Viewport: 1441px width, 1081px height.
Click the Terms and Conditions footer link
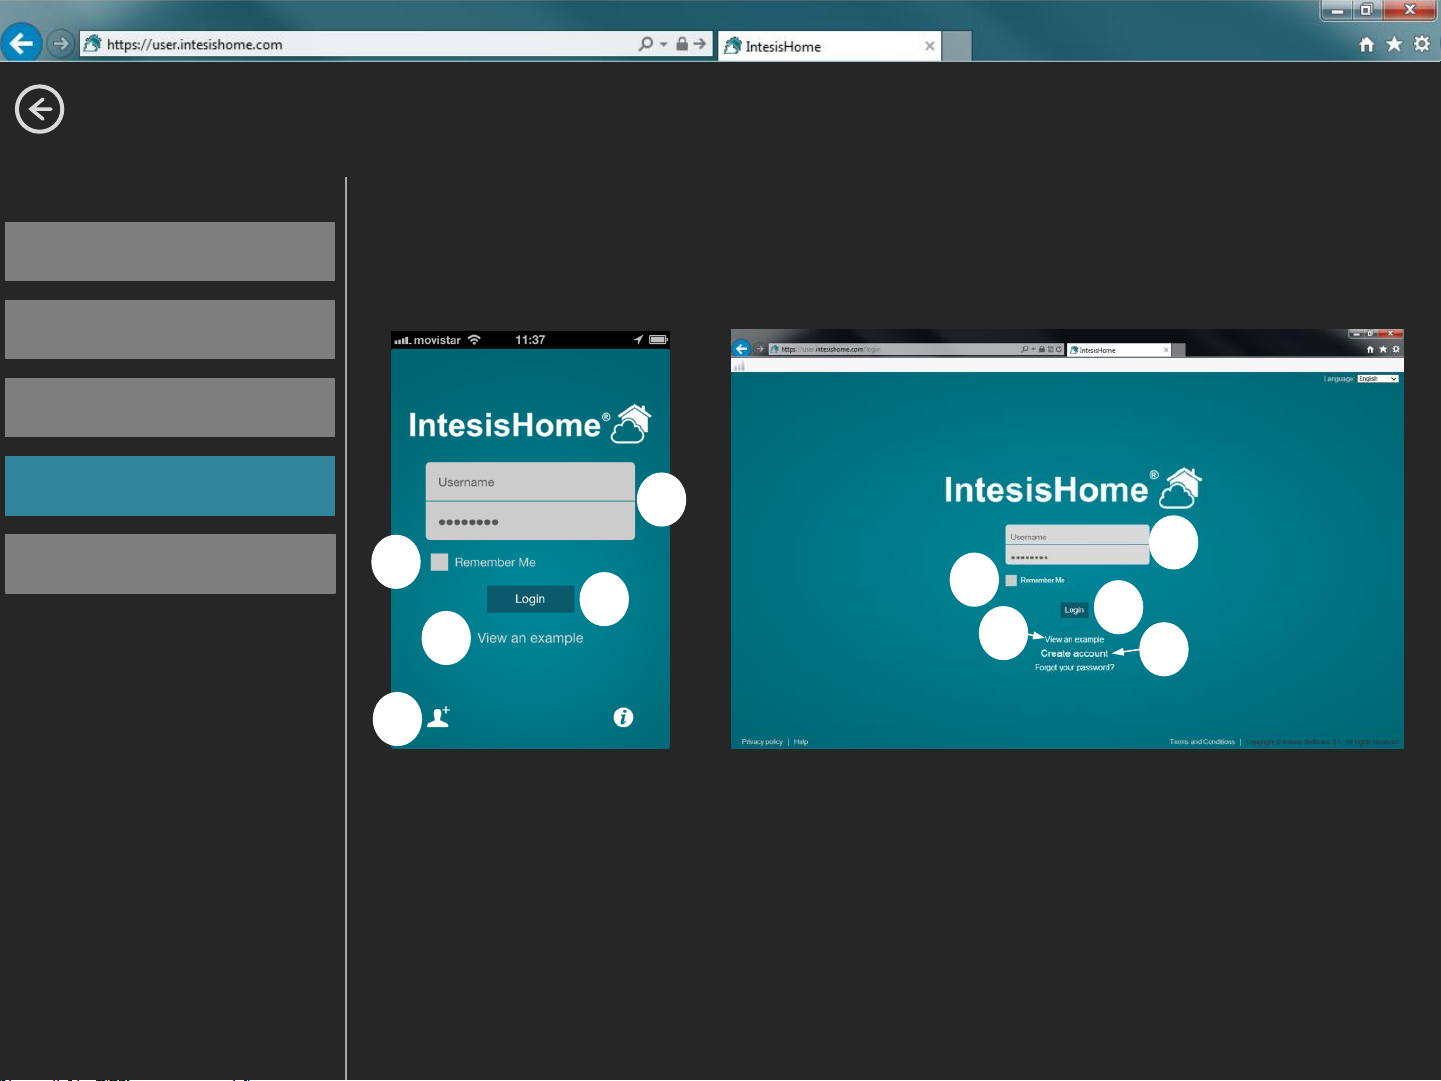[1202, 742]
